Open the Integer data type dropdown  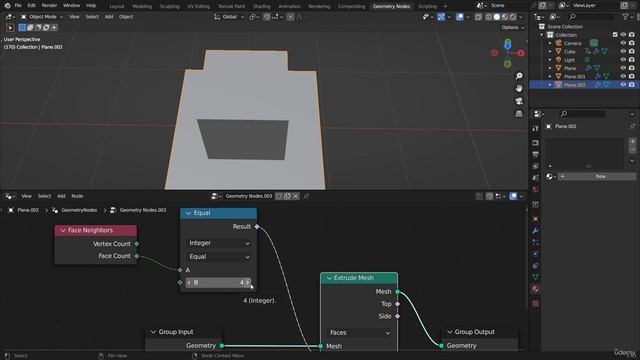point(218,243)
